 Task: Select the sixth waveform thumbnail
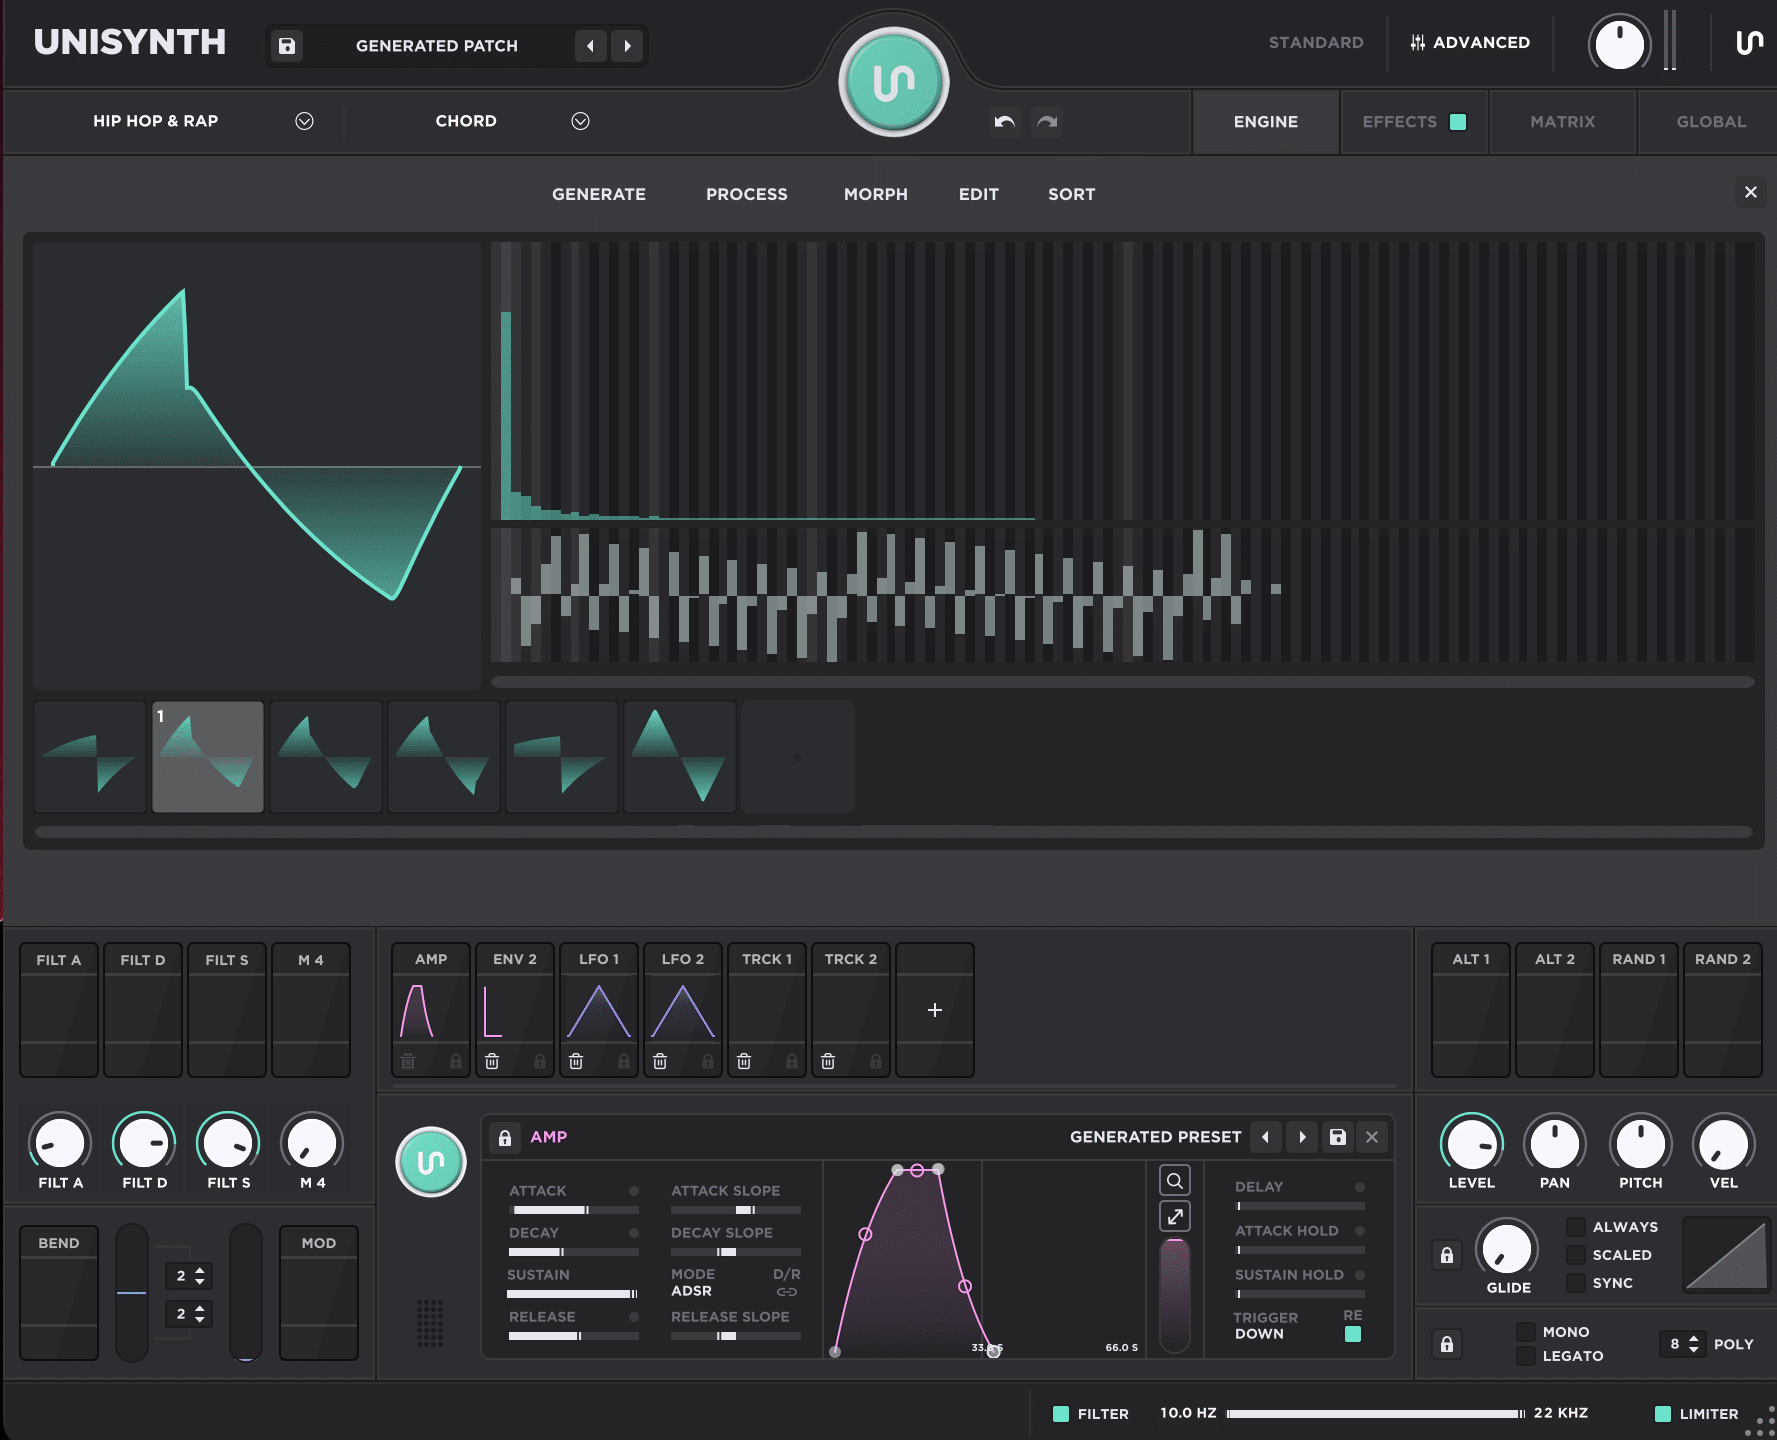[680, 757]
